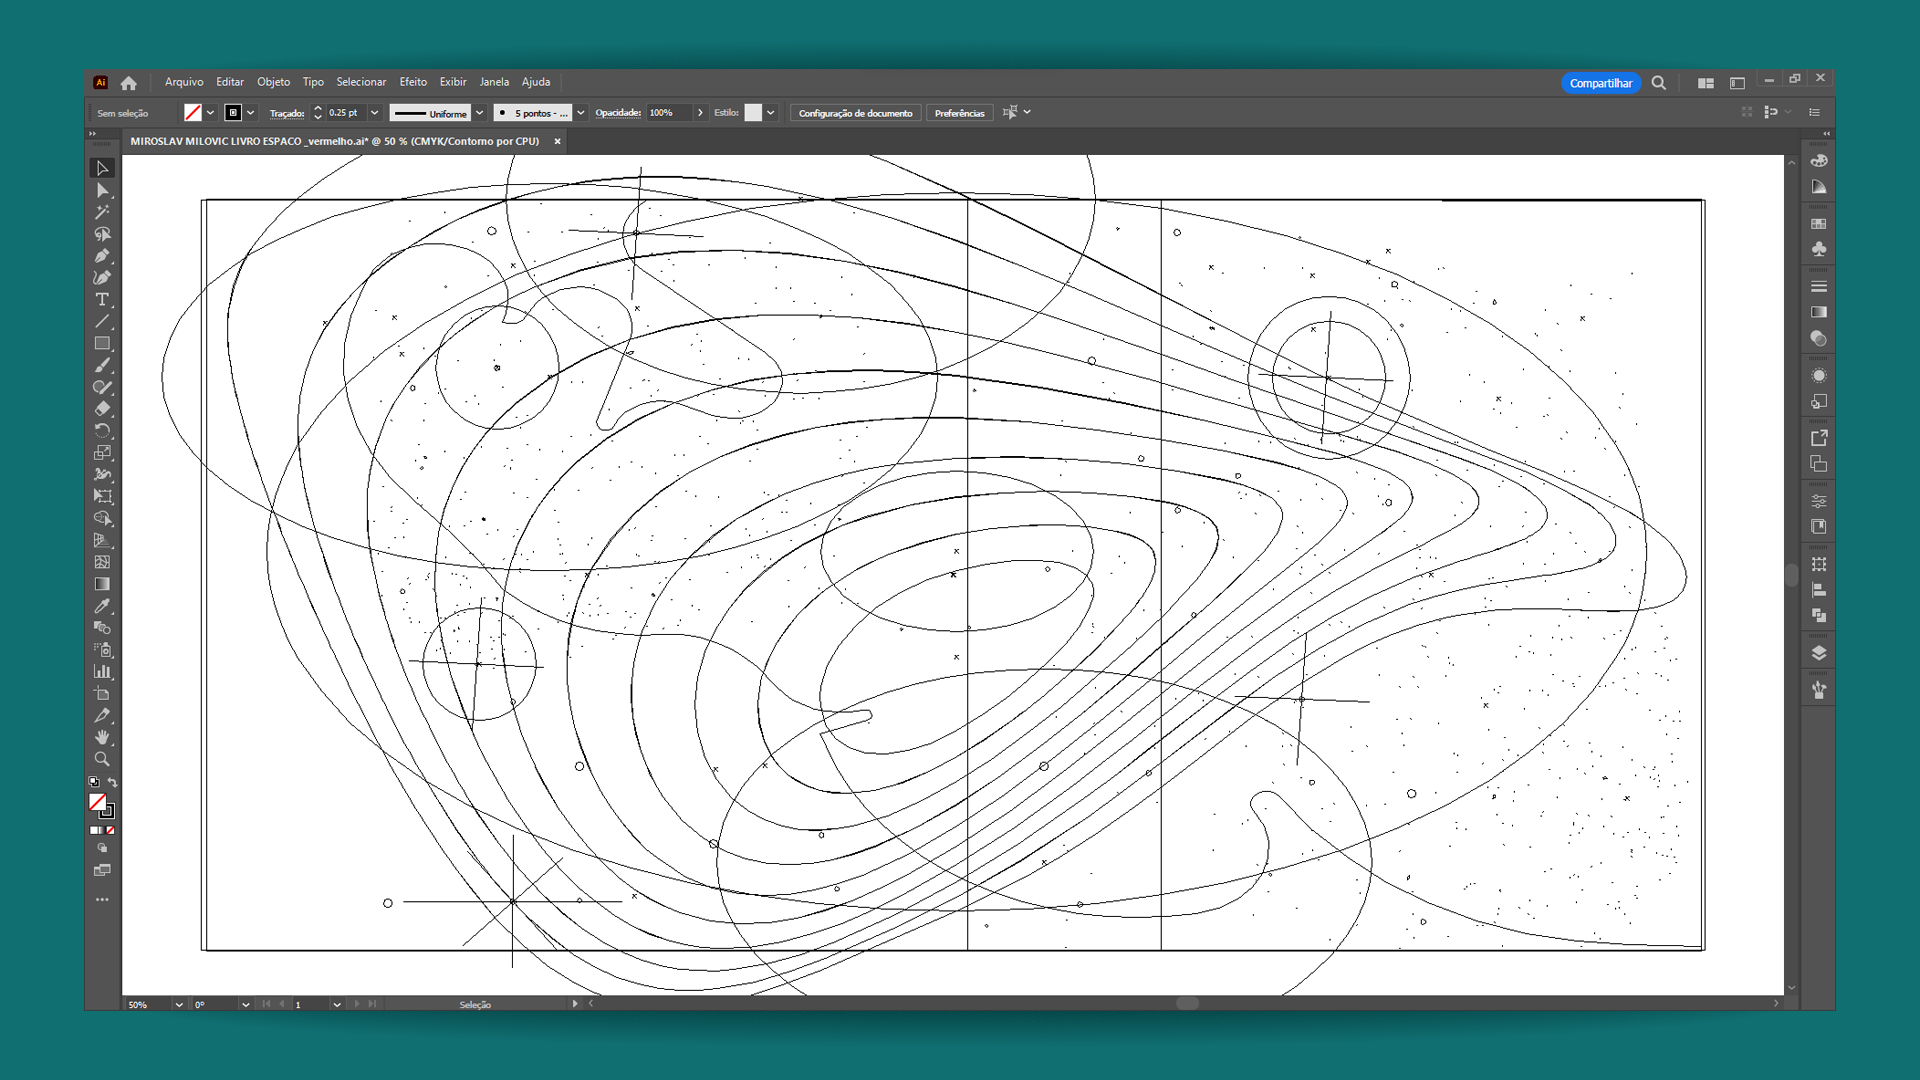Expand the Uniforme stroke profile dropdown
Screen dimensions: 1920x1080
[x=480, y=113]
